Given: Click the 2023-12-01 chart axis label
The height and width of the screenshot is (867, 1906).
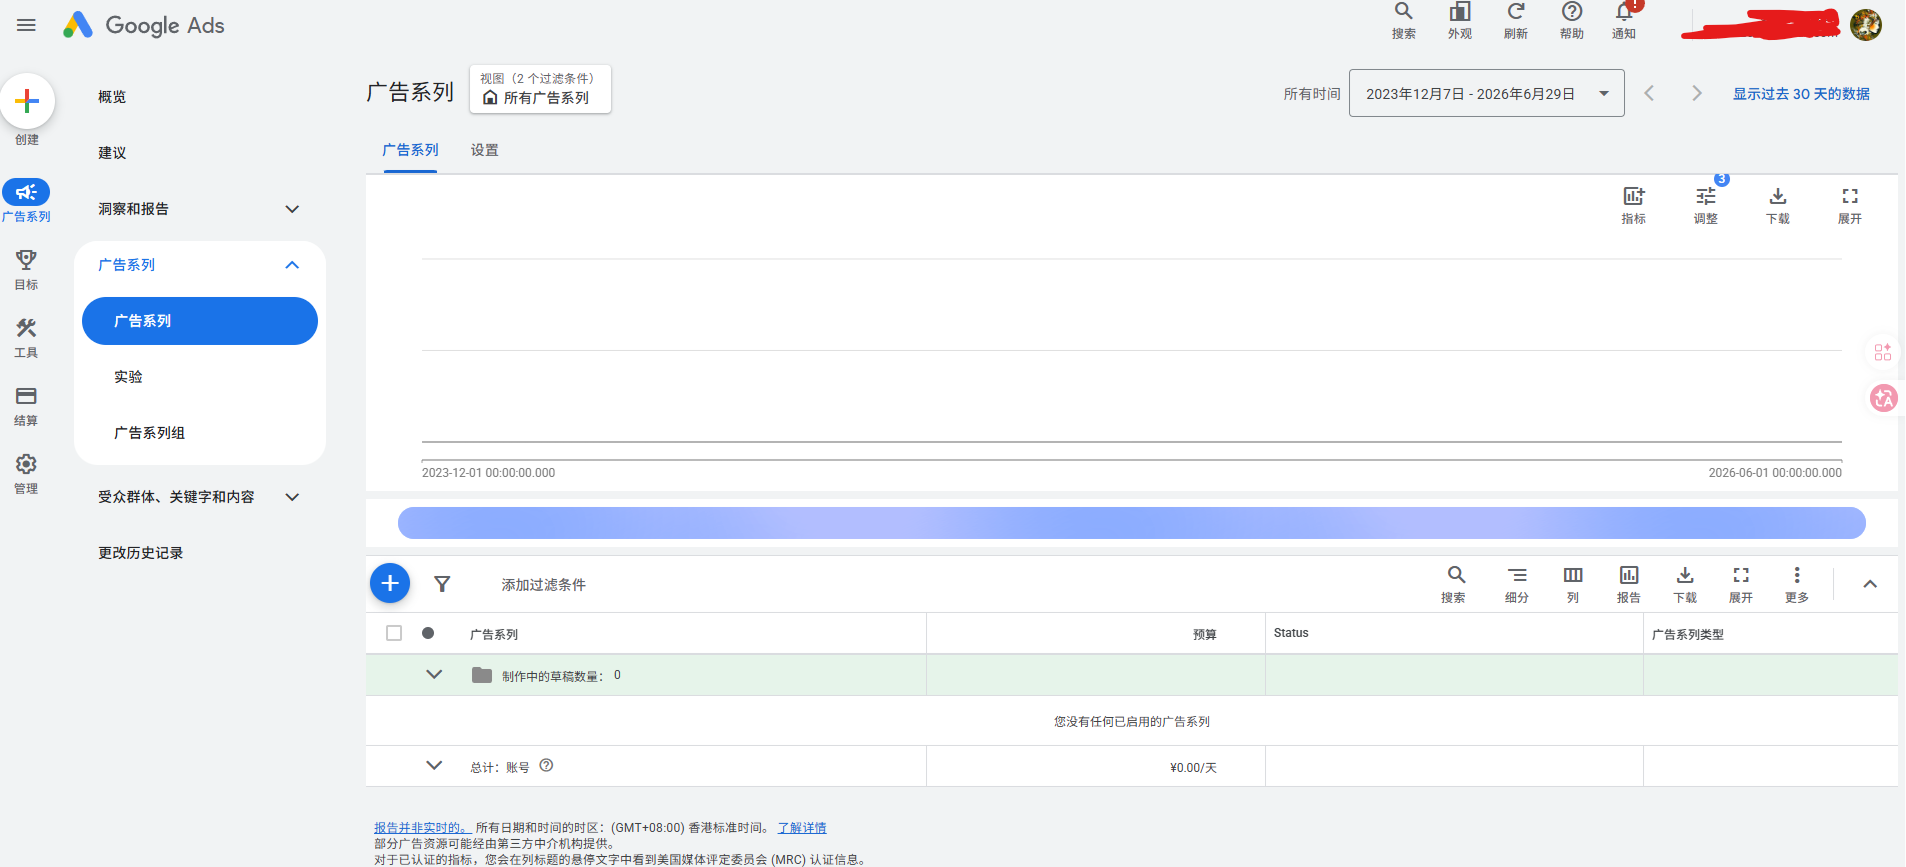Looking at the screenshot, I should point(488,473).
